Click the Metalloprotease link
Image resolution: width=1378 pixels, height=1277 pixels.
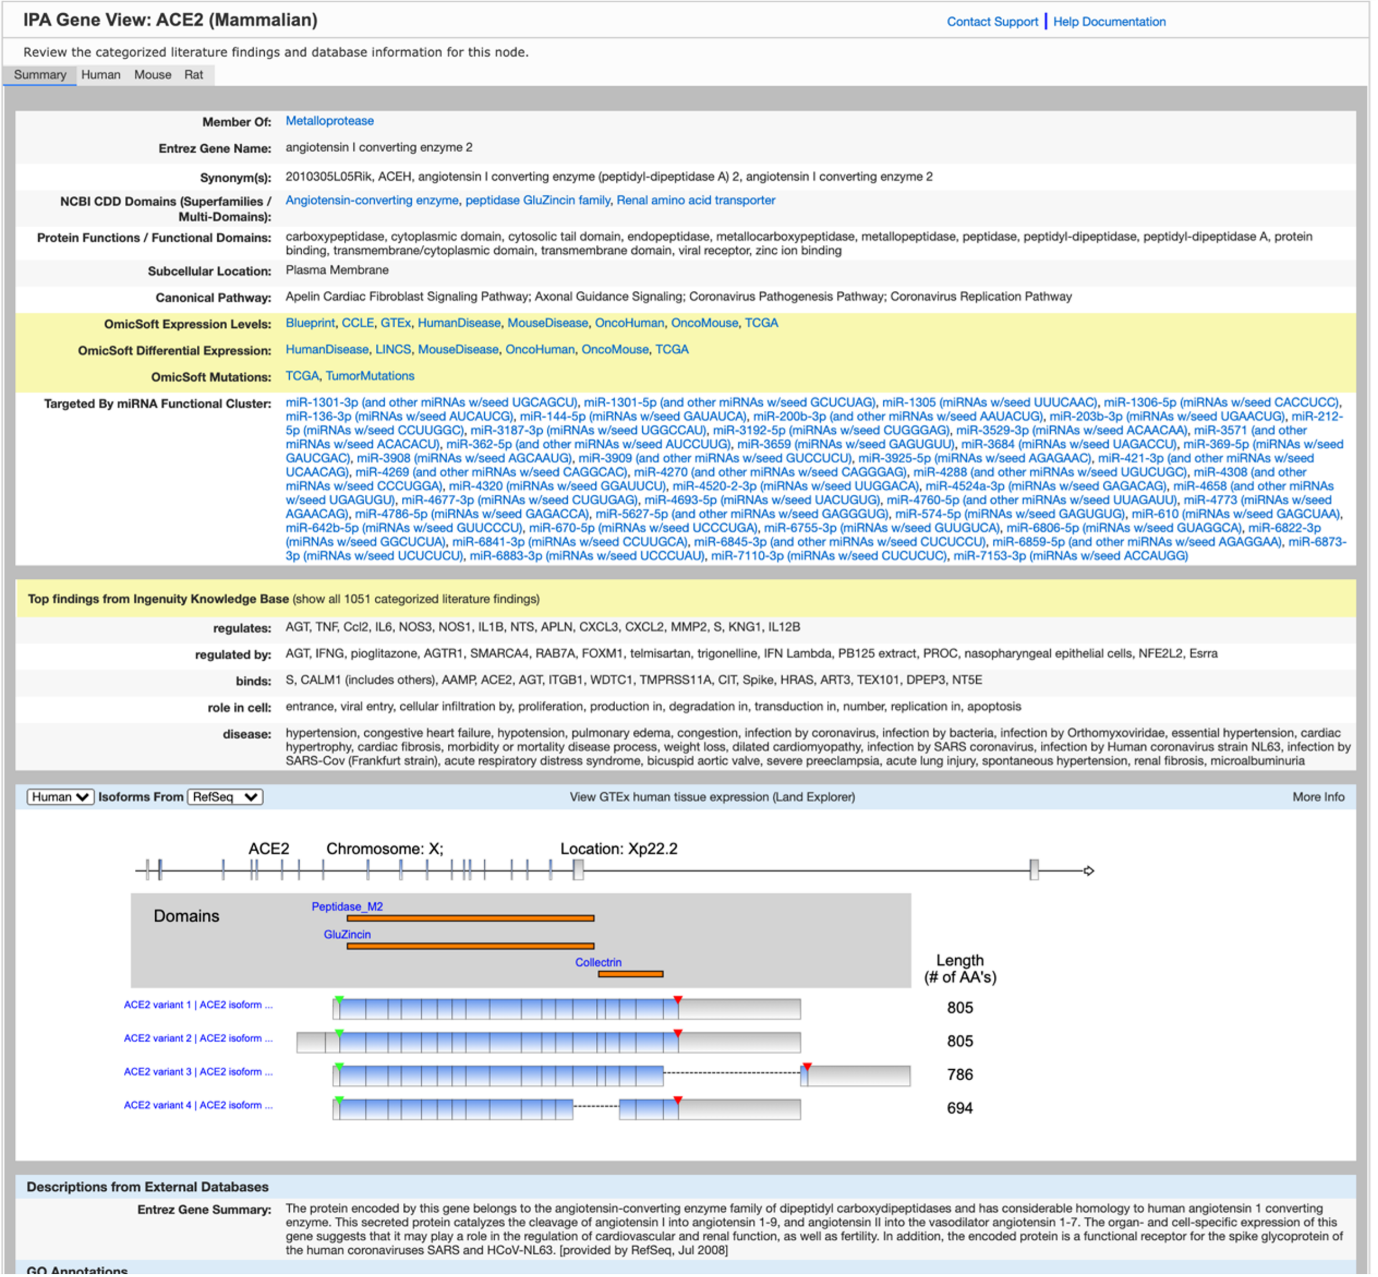coord(329,121)
